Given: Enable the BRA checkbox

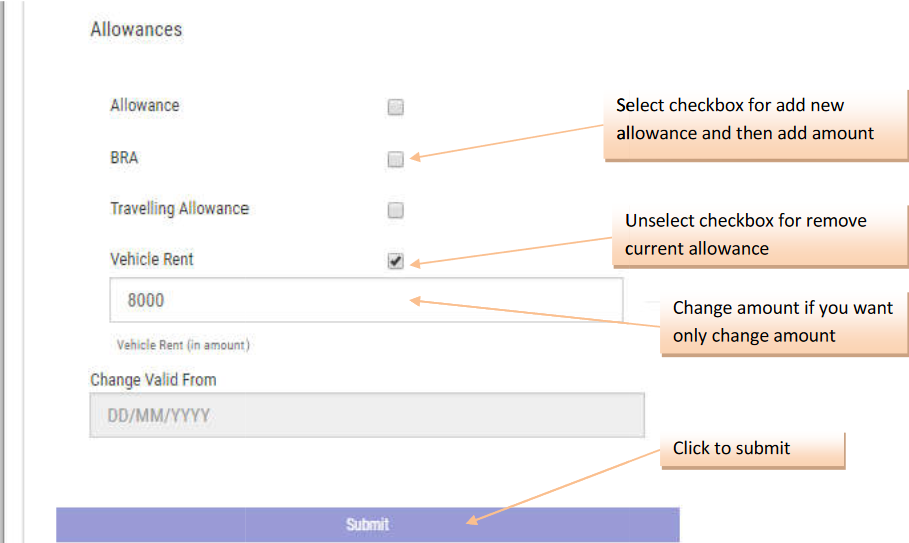Looking at the screenshot, I should 395,159.
